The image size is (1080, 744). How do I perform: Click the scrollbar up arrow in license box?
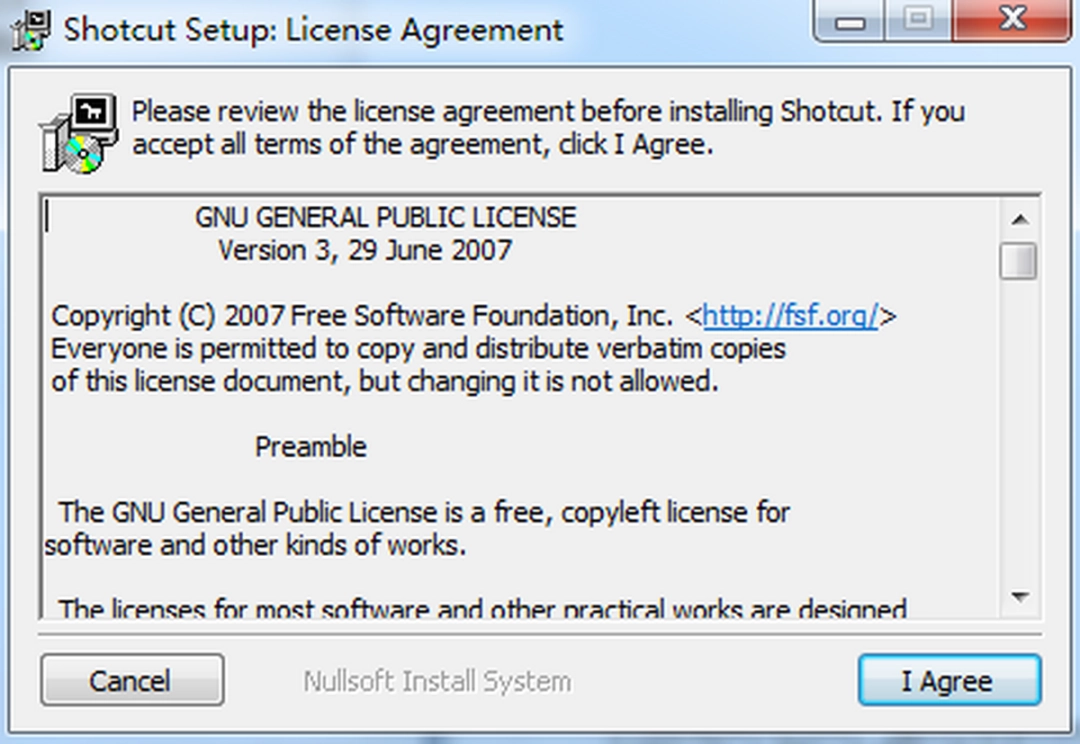[1019, 219]
